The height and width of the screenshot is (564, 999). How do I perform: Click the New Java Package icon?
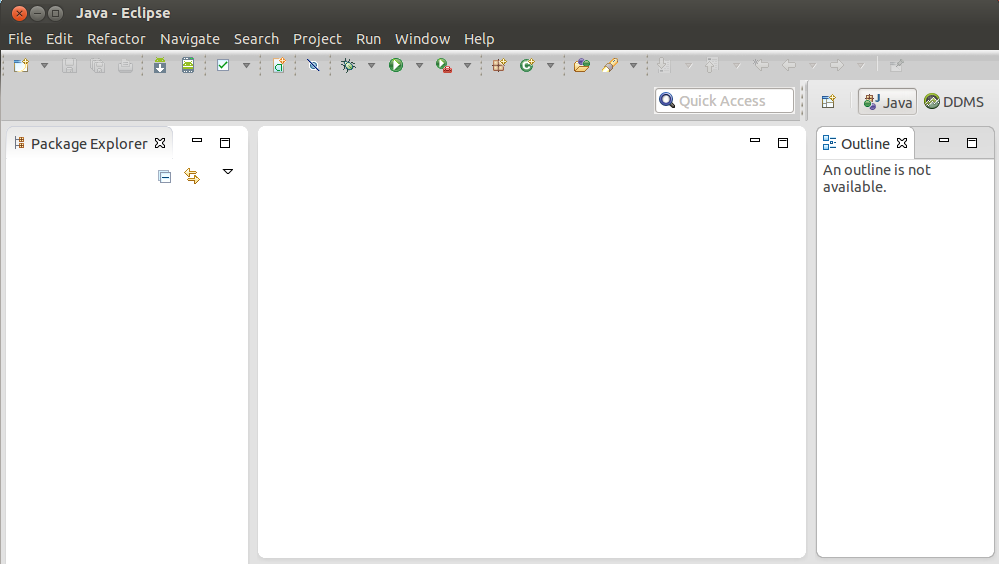(x=499, y=65)
